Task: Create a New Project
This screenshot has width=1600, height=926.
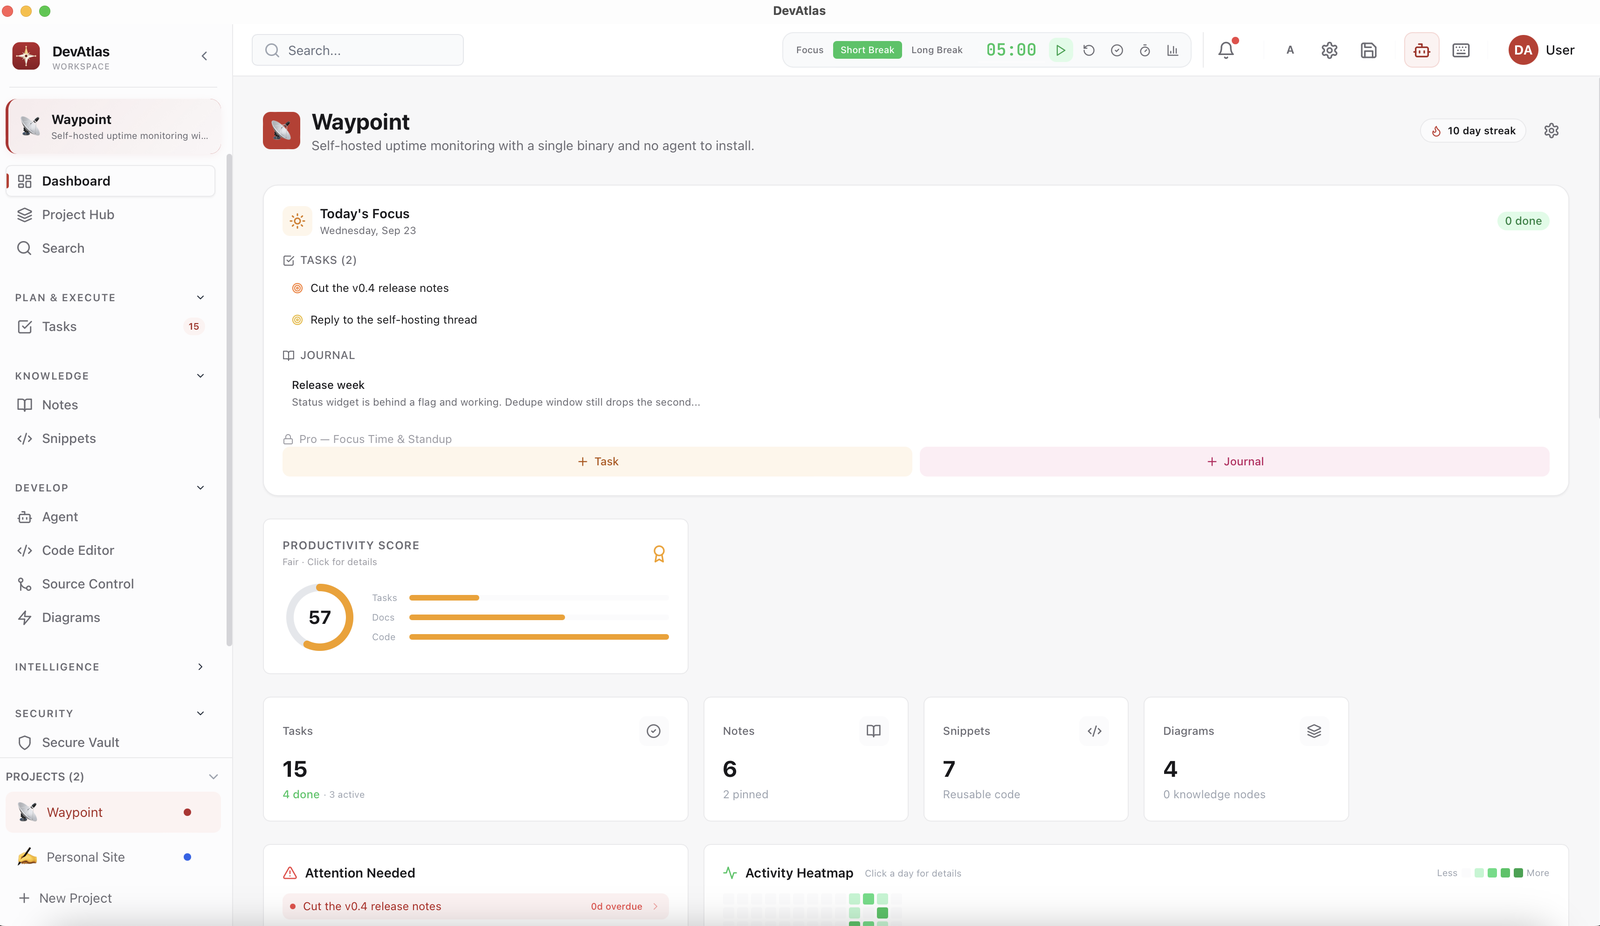Action: (x=66, y=898)
